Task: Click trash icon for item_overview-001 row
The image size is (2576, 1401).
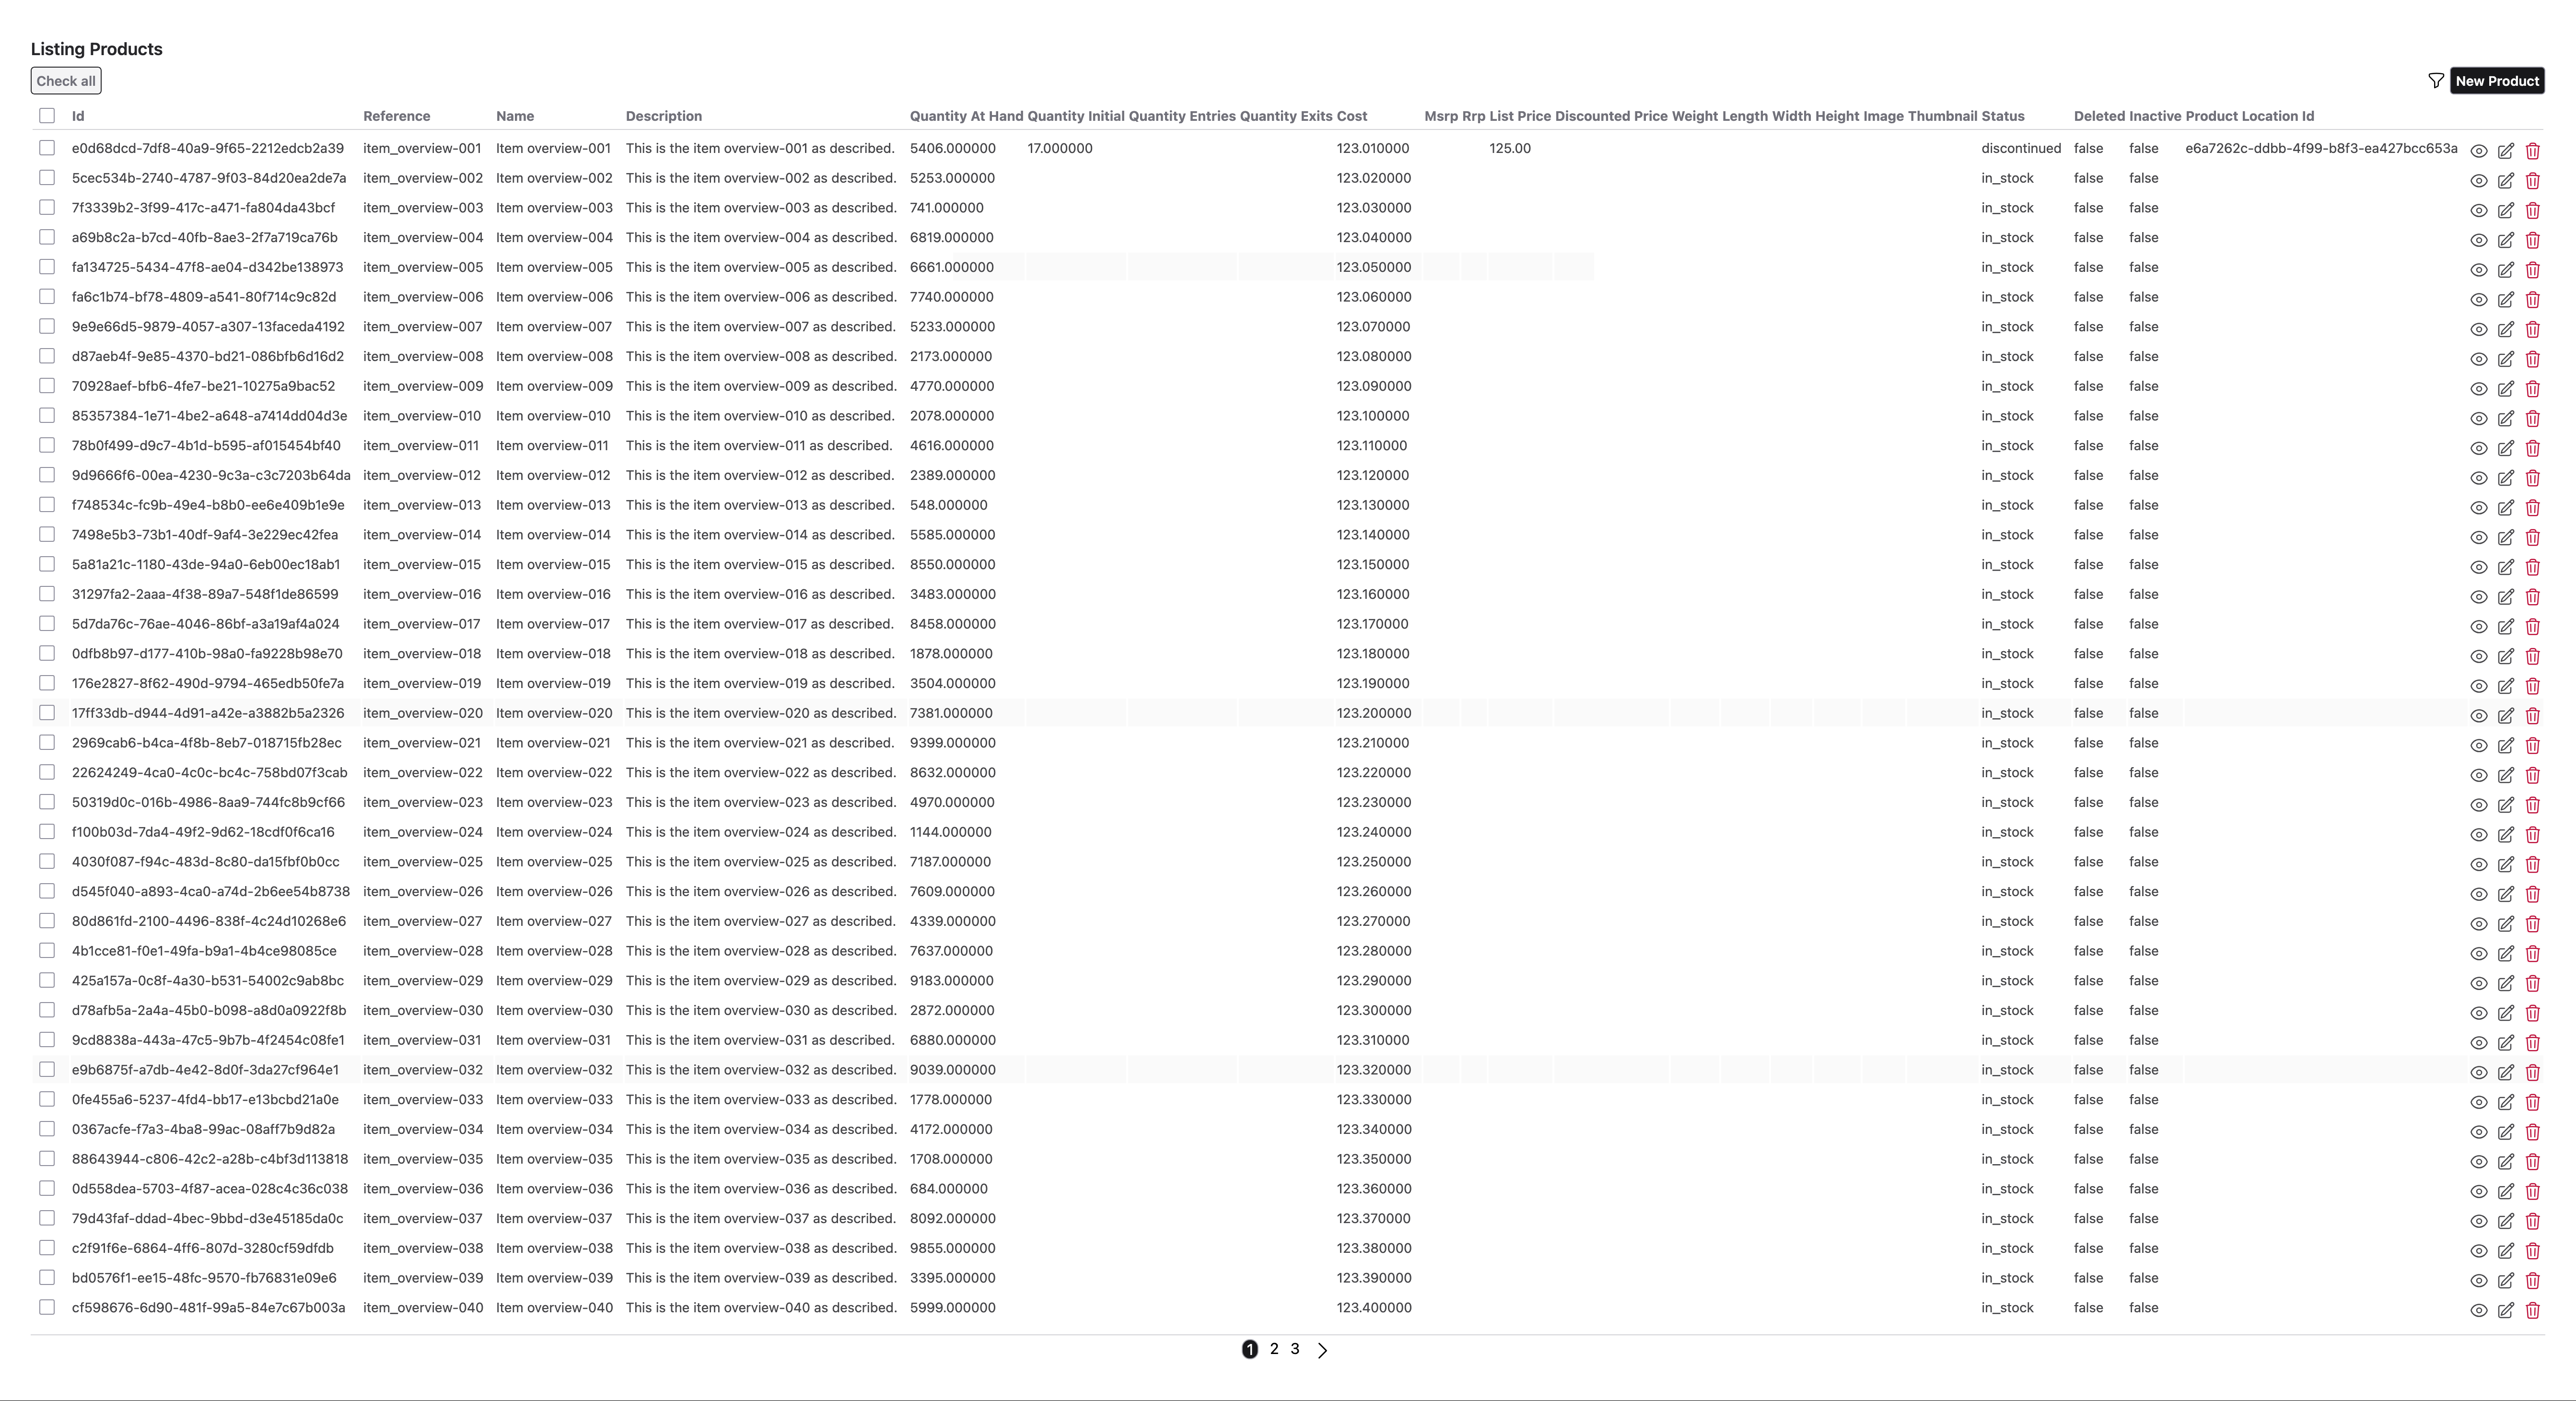Action: pyautogui.click(x=2532, y=151)
